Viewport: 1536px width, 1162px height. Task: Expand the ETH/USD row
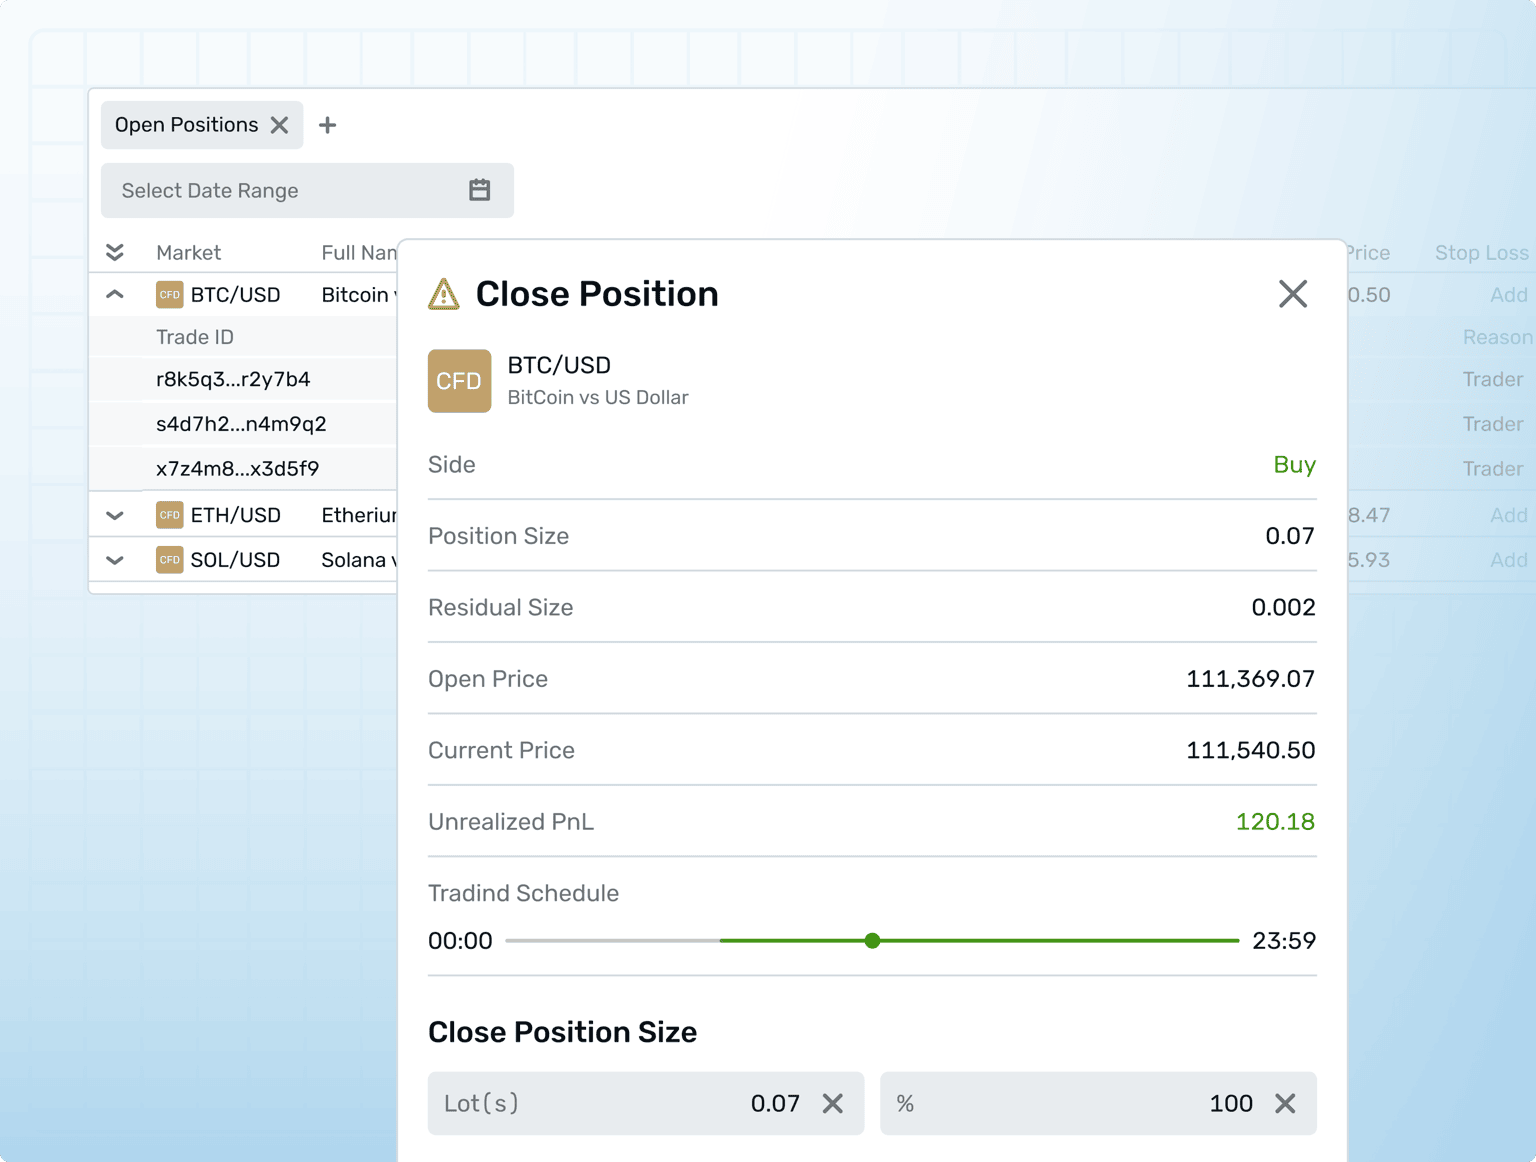point(115,515)
